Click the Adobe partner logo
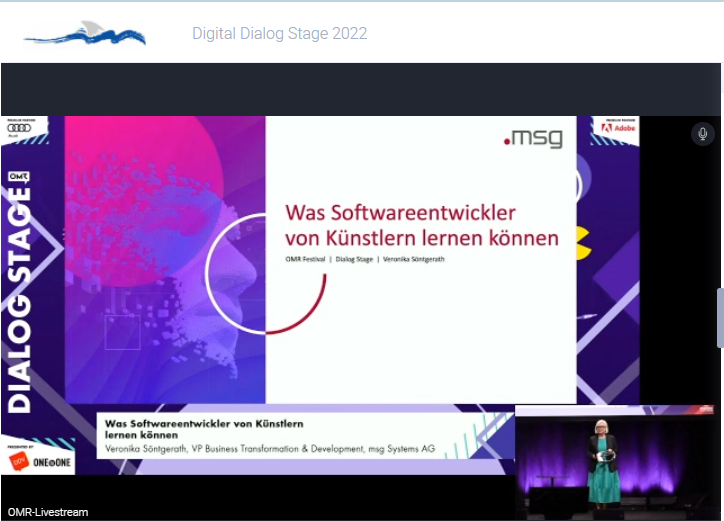The image size is (724, 521). (618, 127)
